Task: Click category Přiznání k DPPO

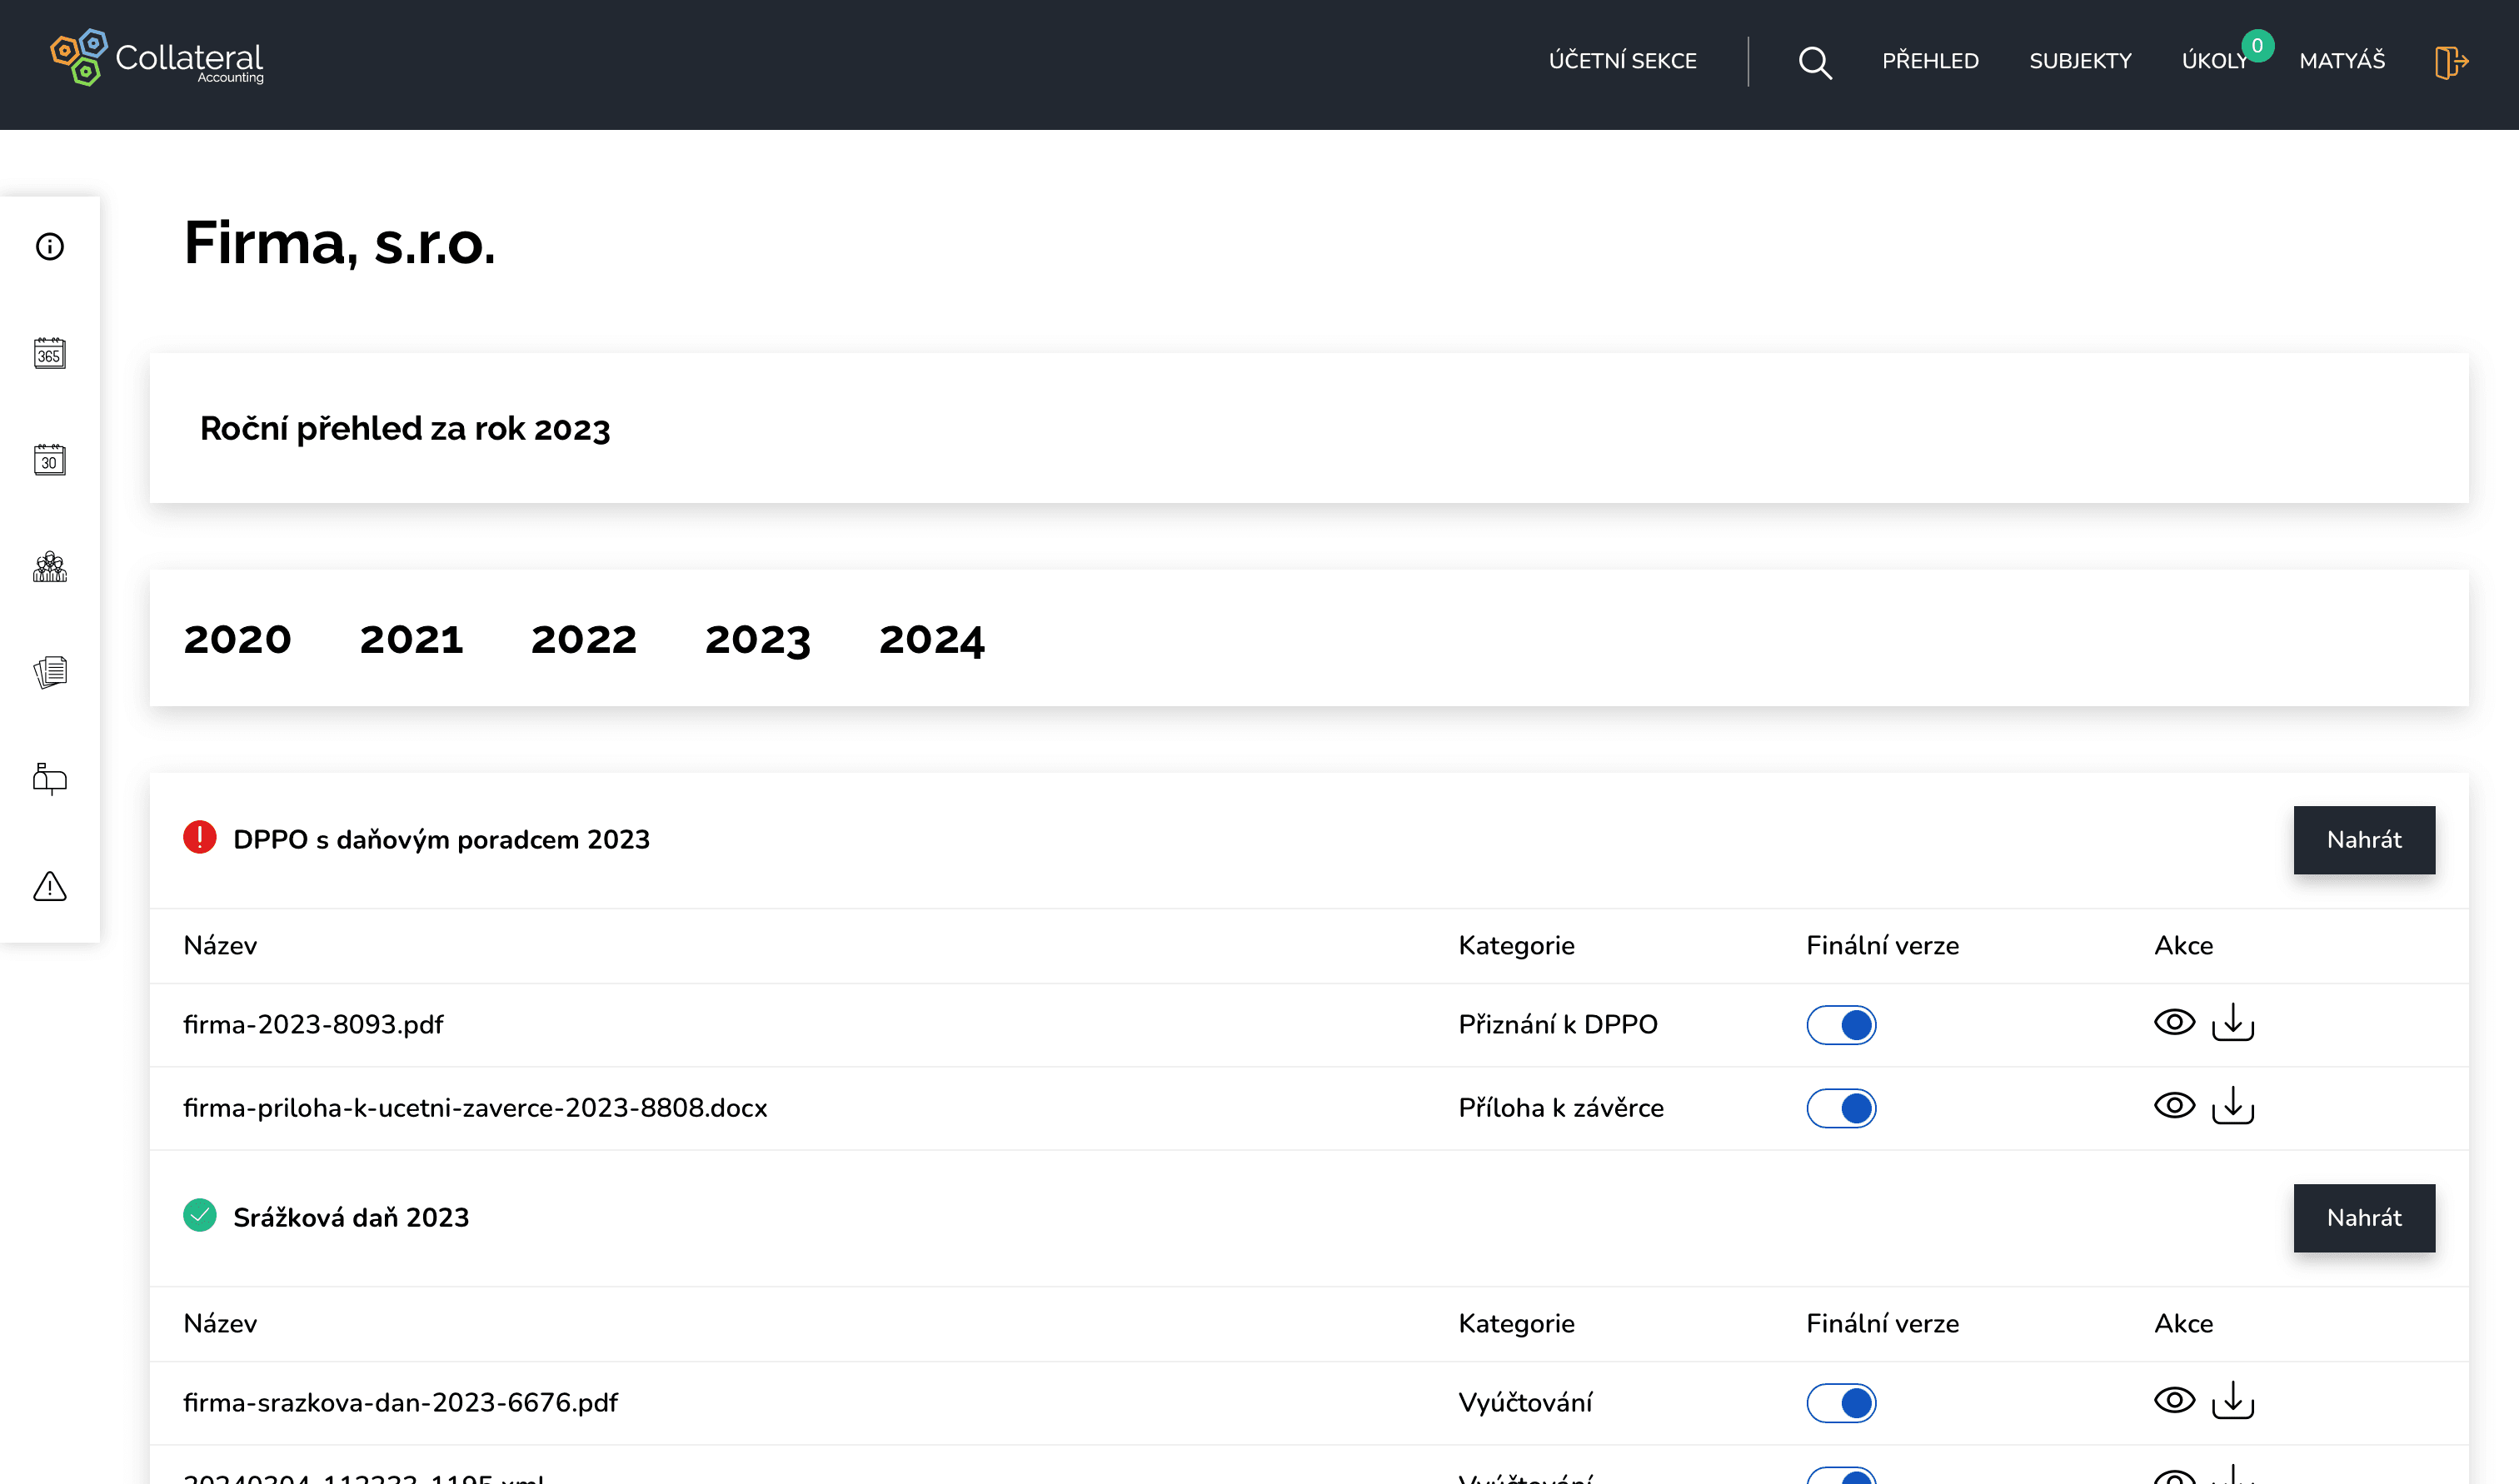Action: [x=1558, y=1025]
